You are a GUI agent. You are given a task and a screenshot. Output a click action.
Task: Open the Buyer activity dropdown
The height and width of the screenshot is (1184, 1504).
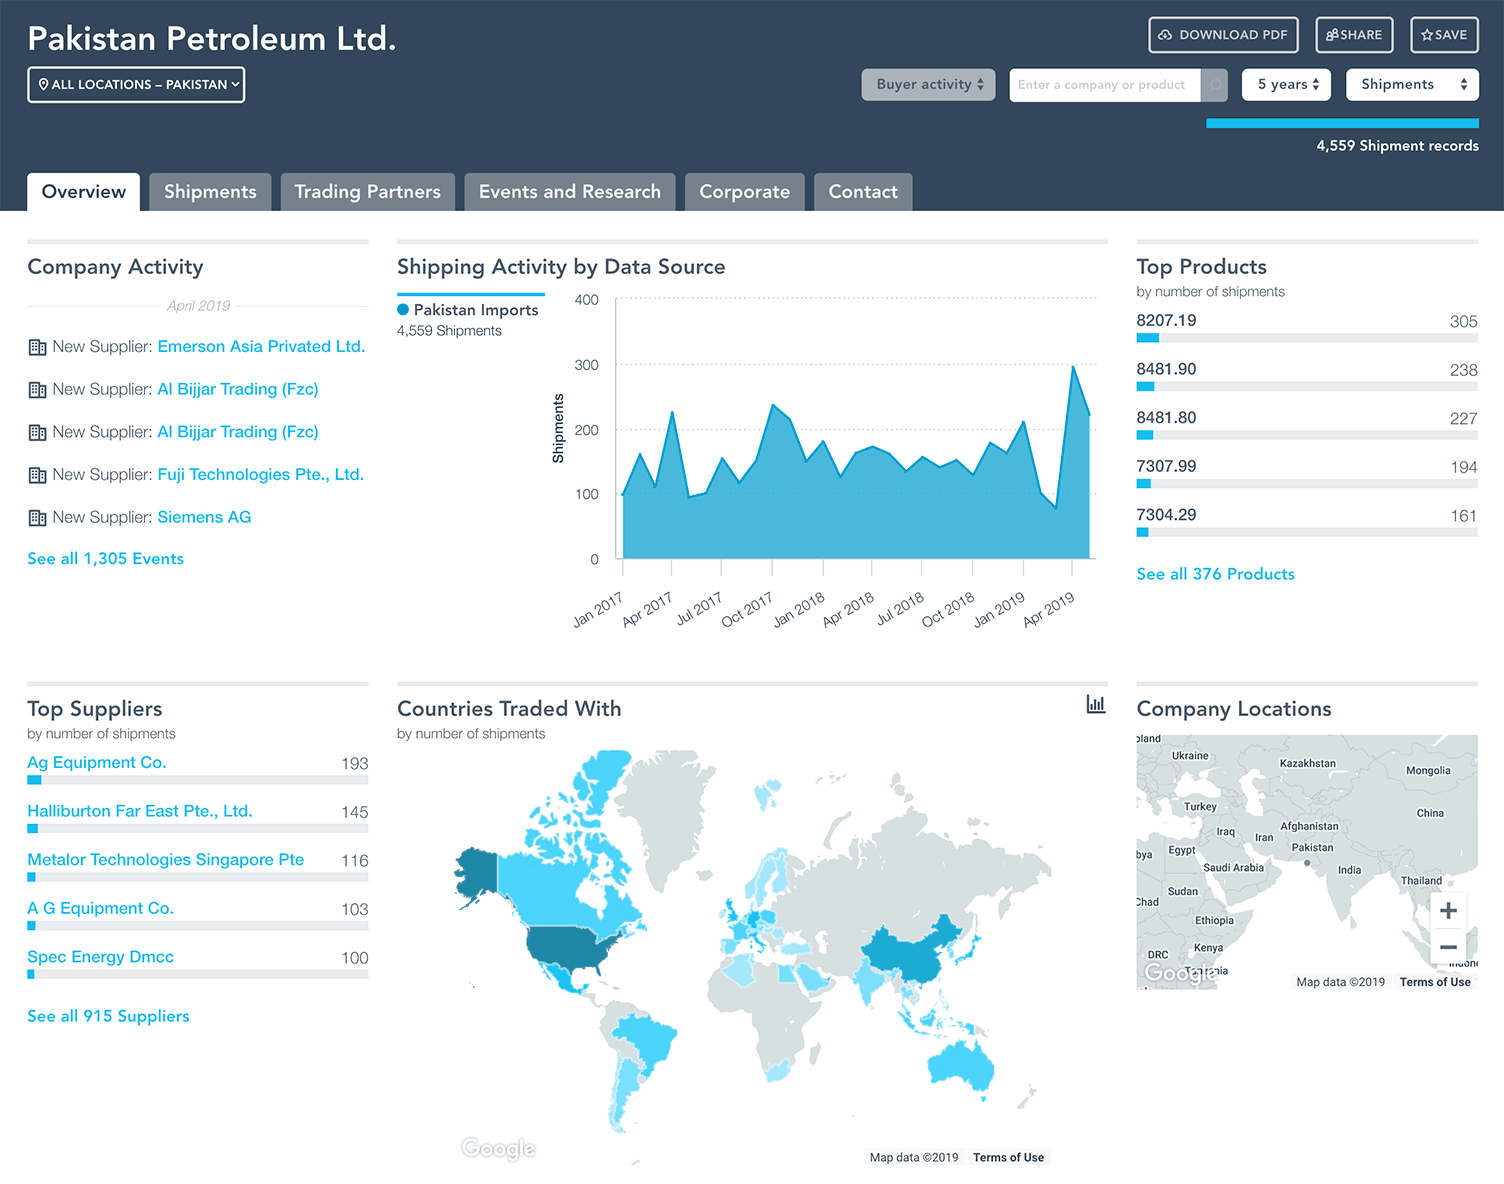[928, 85]
